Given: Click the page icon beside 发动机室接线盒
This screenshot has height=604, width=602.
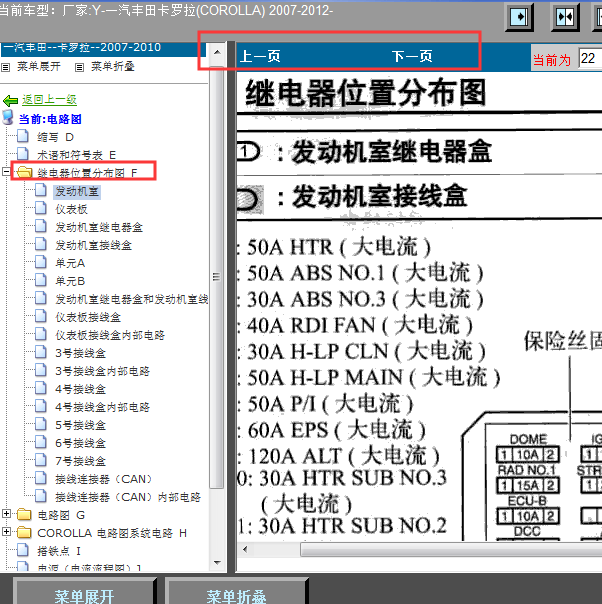Looking at the screenshot, I should (x=41, y=244).
